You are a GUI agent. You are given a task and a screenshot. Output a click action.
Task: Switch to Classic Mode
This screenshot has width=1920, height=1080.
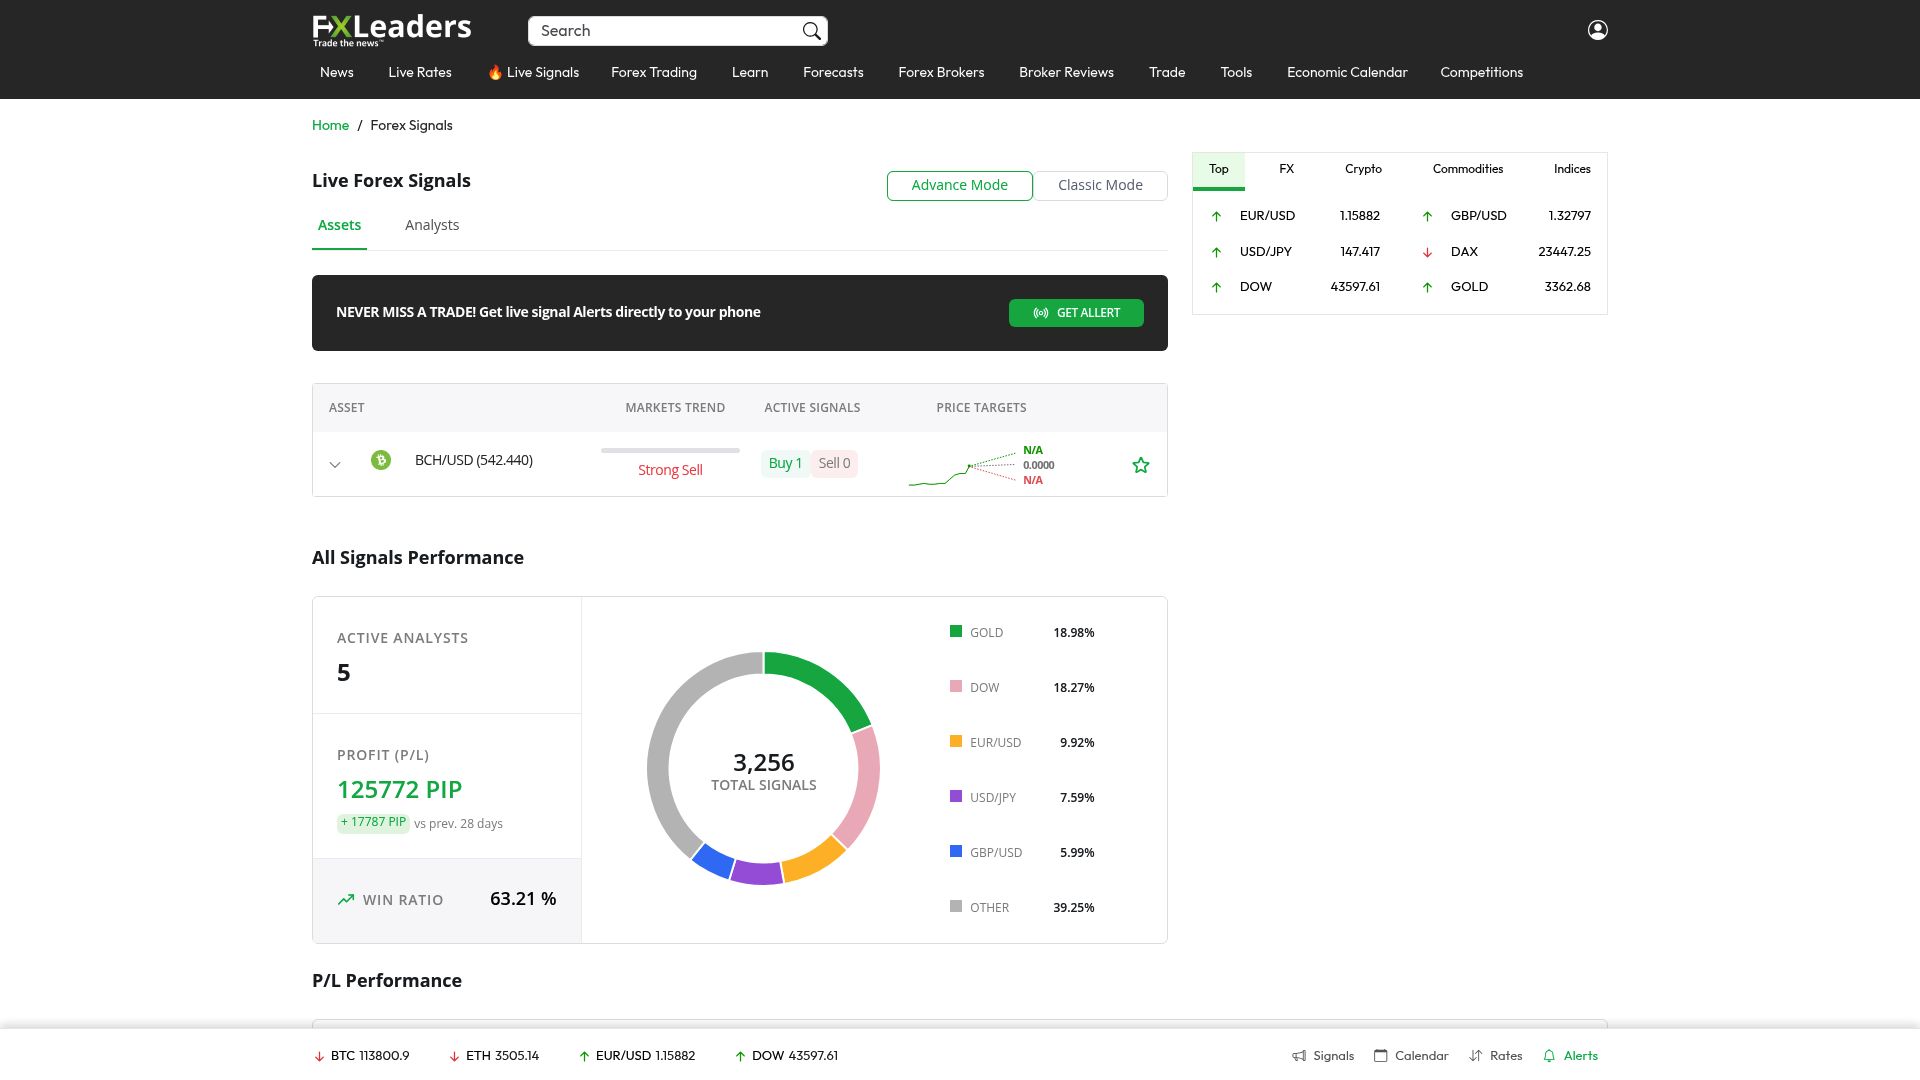(1100, 185)
